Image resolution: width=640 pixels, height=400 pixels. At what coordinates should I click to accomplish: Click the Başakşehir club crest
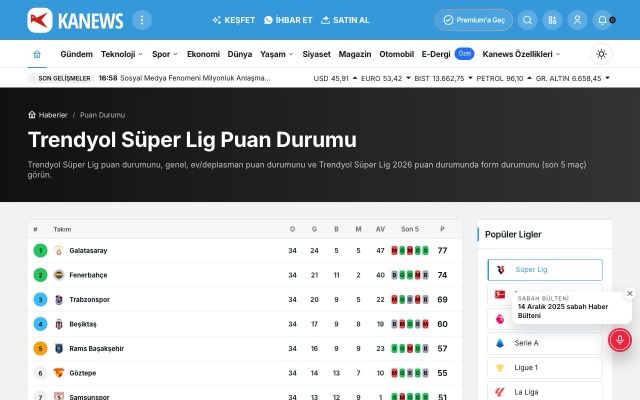(x=59, y=349)
